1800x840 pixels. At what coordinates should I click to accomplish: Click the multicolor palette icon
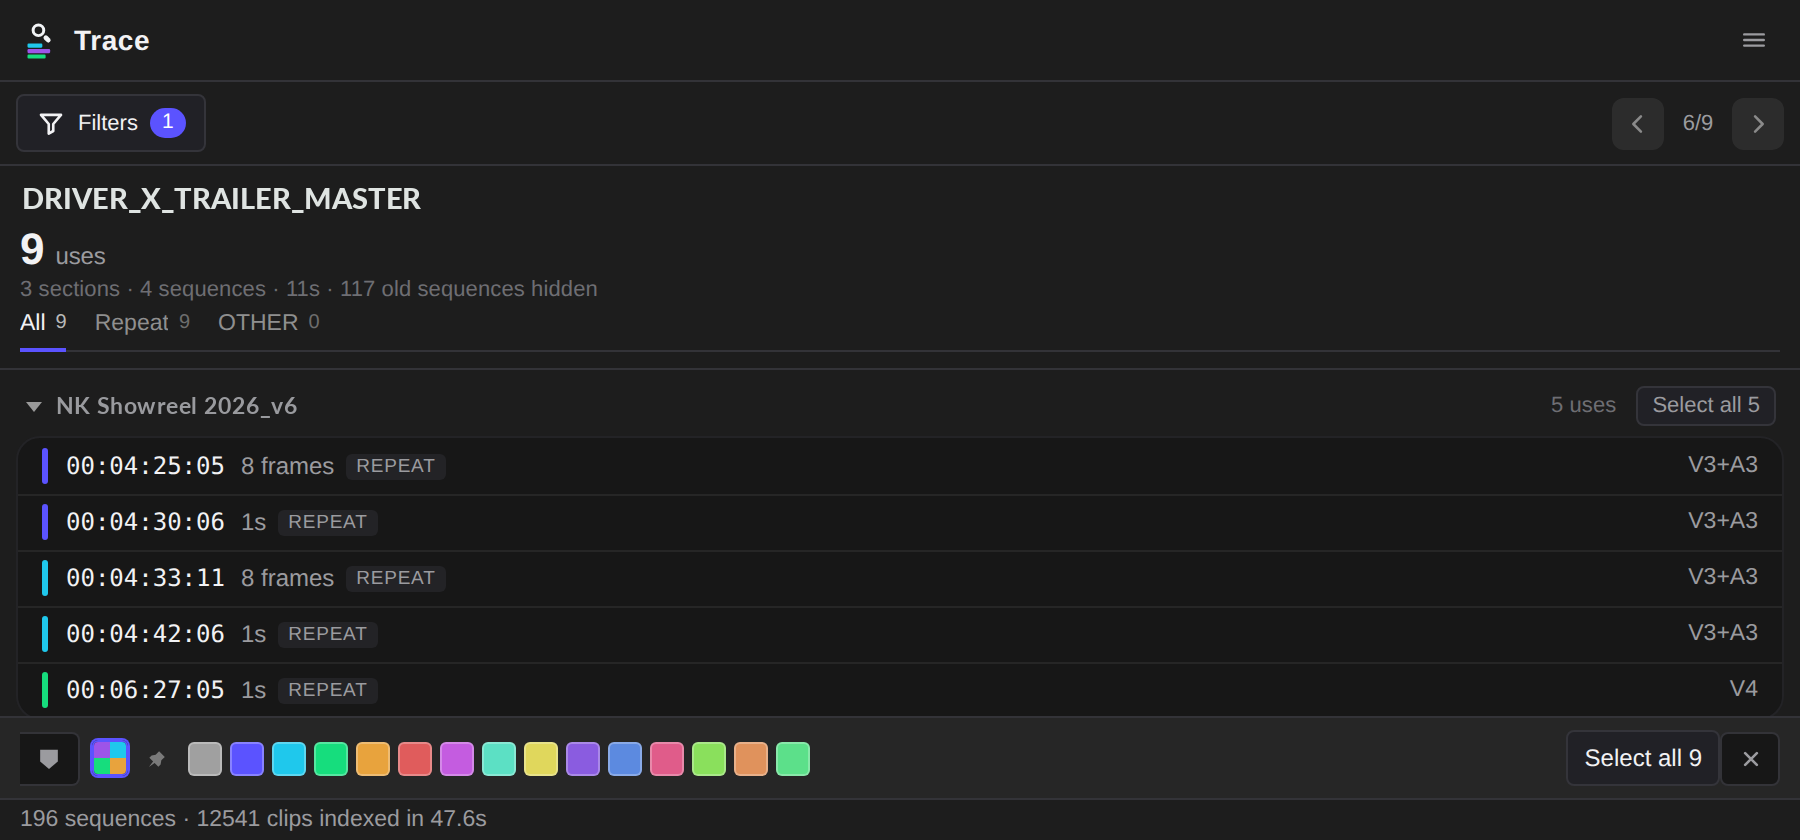coord(110,759)
